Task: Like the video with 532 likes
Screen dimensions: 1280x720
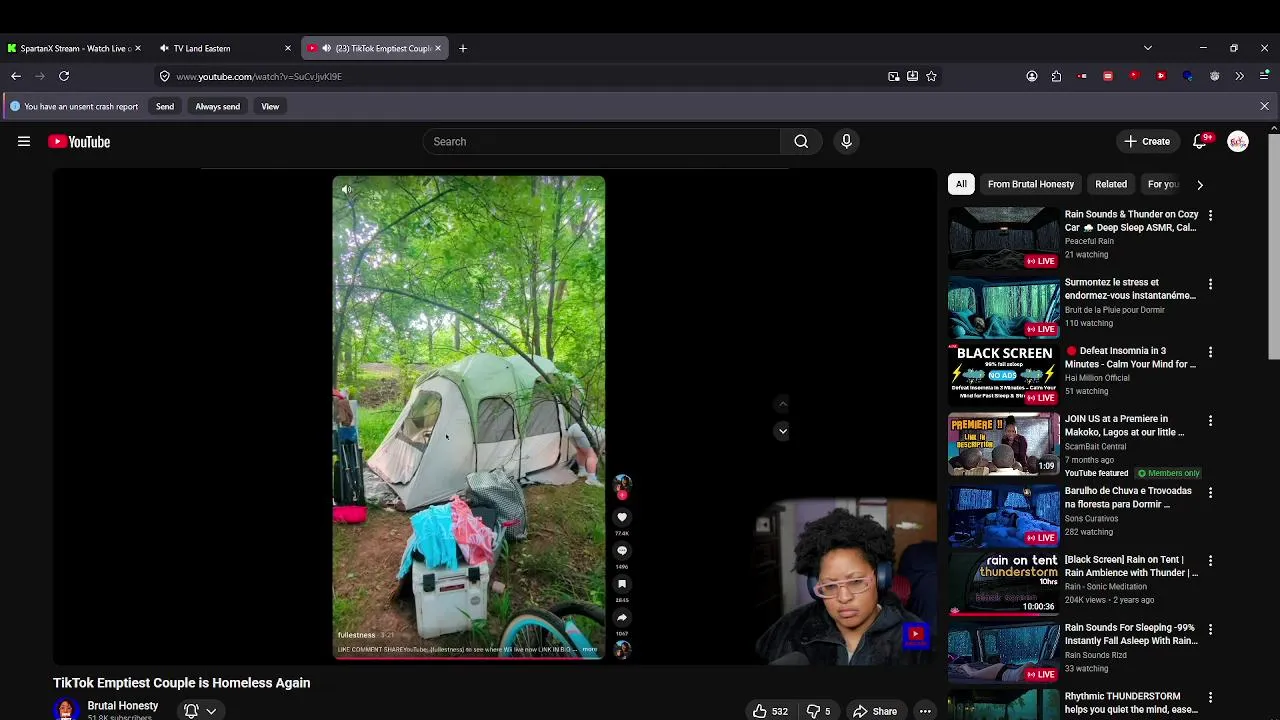Action: click(771, 711)
